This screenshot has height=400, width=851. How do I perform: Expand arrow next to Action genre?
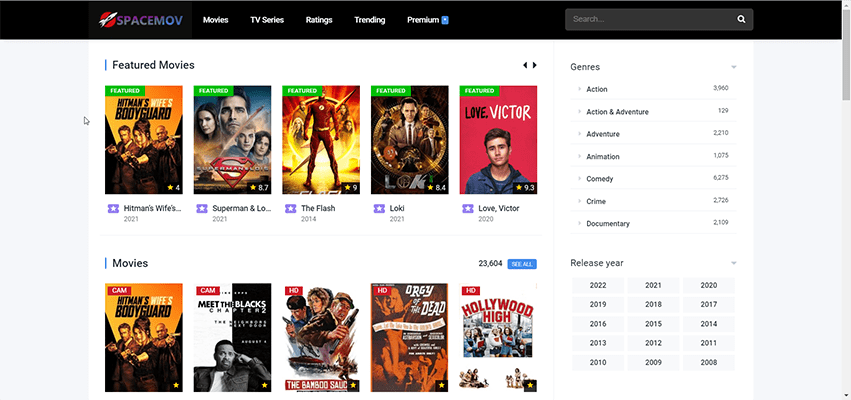580,89
